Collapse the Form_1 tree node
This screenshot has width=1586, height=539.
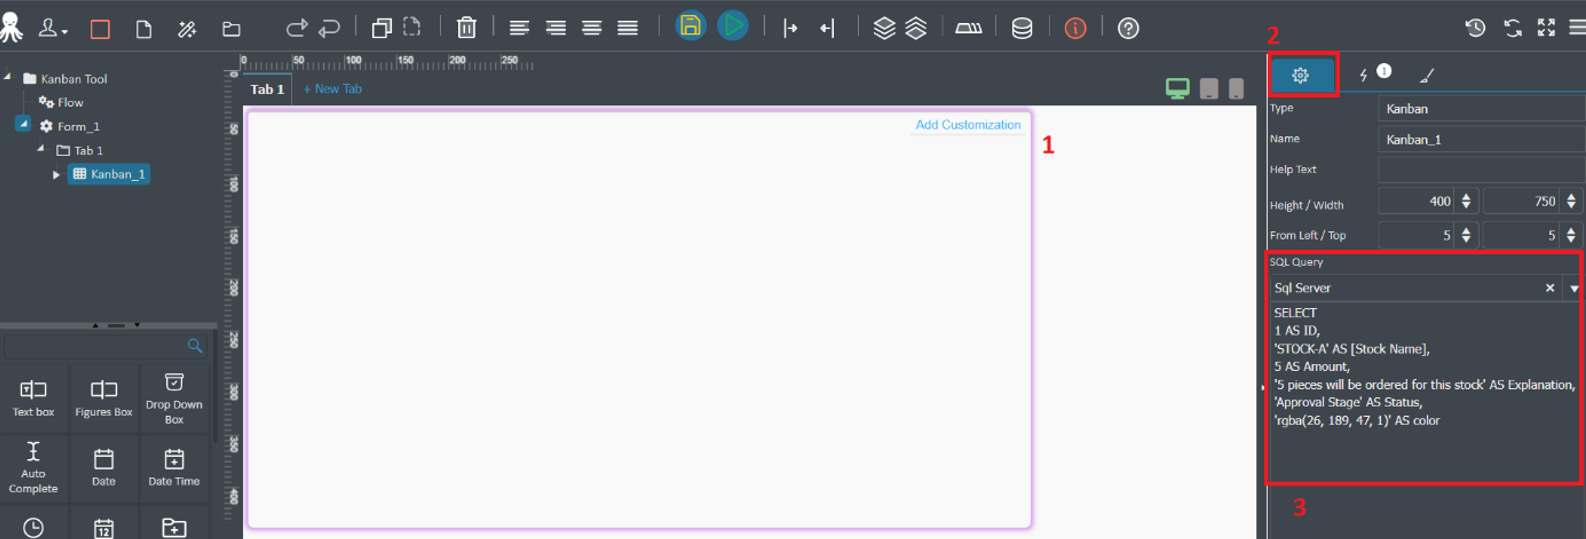pyautogui.click(x=23, y=124)
